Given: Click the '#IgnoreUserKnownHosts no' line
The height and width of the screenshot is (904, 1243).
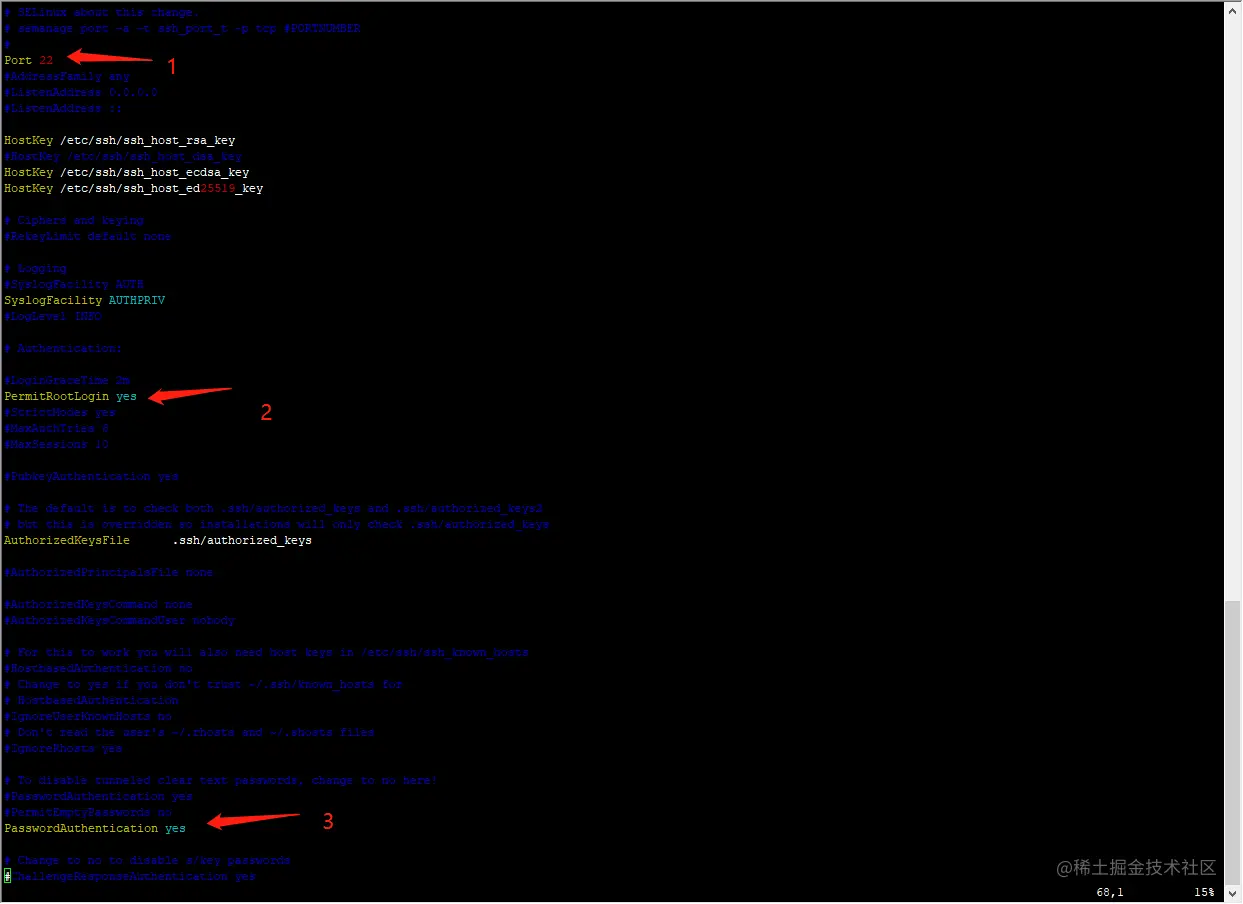Looking at the screenshot, I should pos(88,717).
